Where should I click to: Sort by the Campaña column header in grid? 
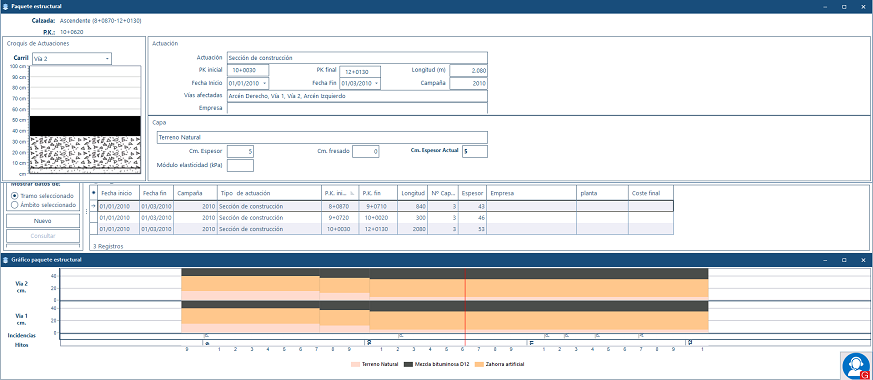195,193
